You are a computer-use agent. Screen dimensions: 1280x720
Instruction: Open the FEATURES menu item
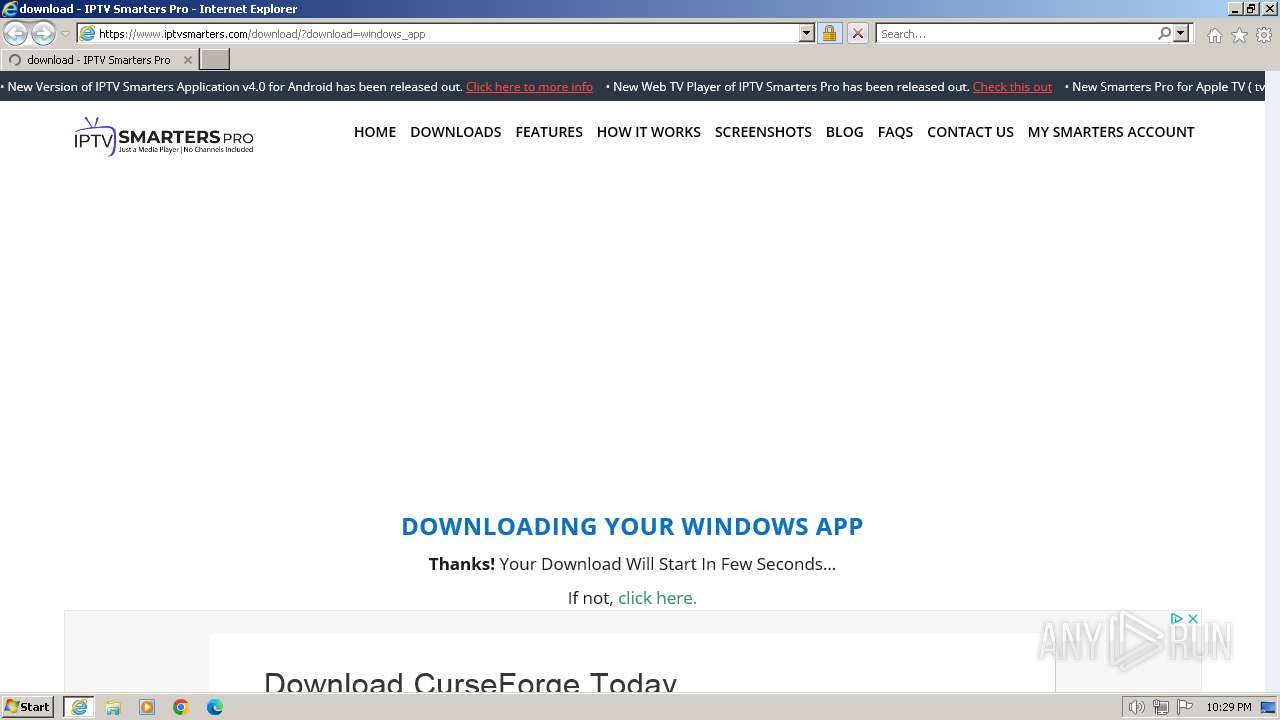[x=549, y=132]
